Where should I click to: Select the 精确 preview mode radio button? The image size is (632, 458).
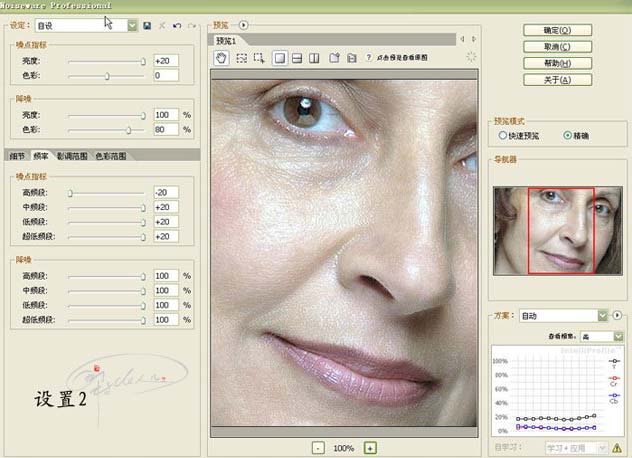[x=568, y=135]
